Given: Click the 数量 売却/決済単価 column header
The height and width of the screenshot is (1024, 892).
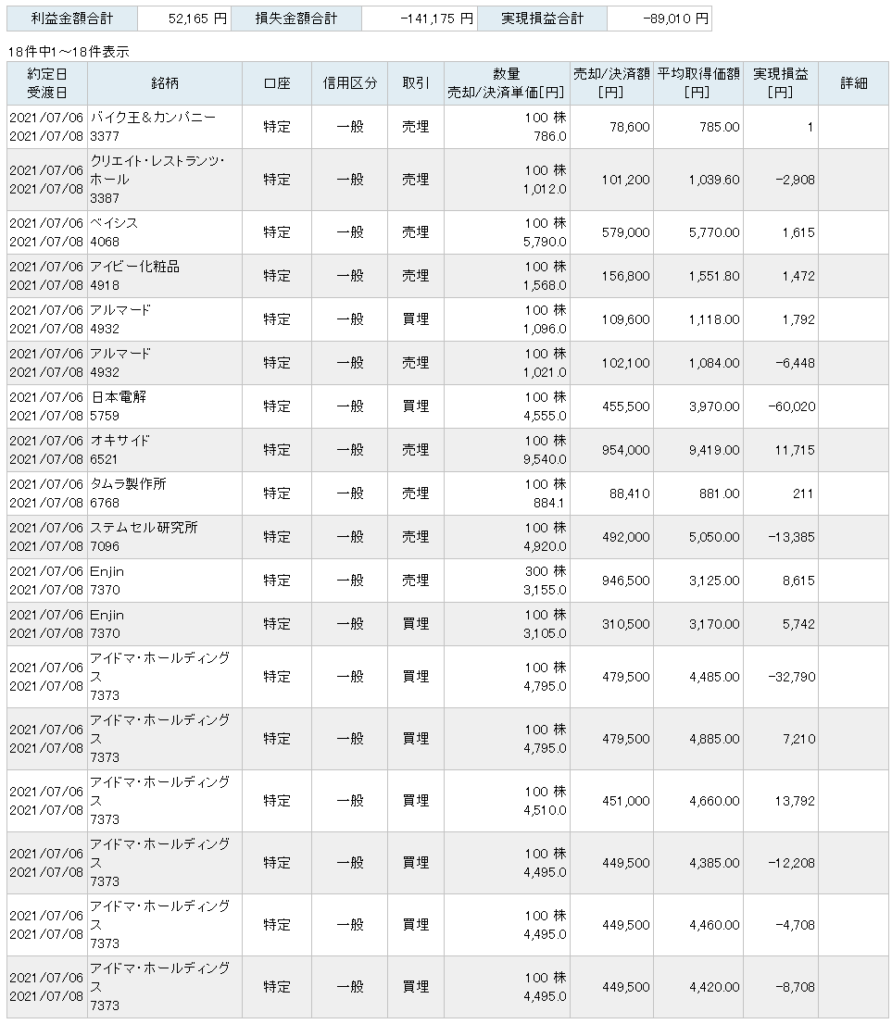Looking at the screenshot, I should 507,84.
